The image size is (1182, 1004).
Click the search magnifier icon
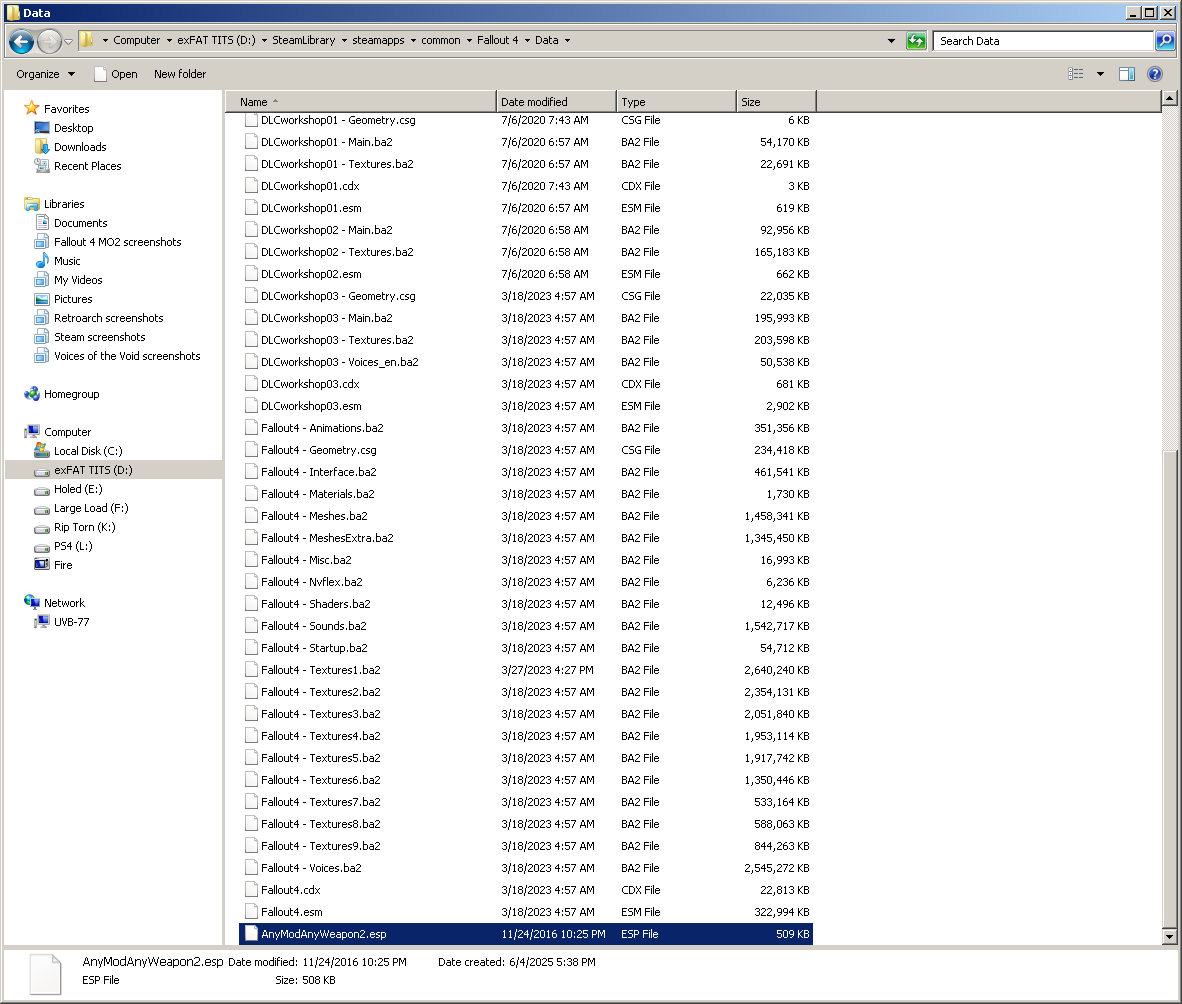point(1165,41)
